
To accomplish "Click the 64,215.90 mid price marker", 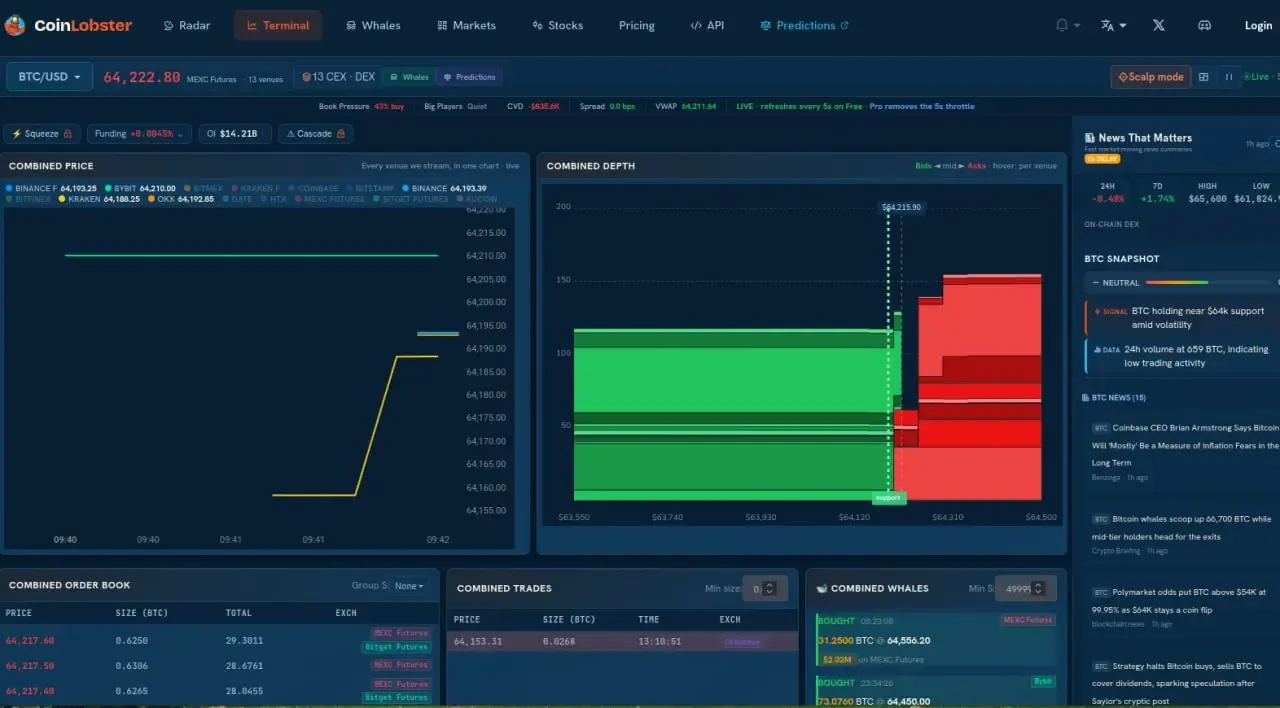I will click(x=901, y=207).
